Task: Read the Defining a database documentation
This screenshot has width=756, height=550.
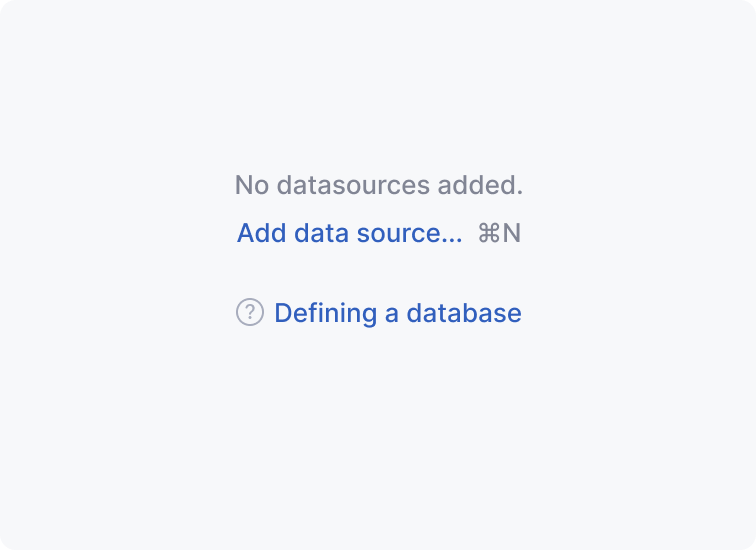Action: (x=397, y=313)
